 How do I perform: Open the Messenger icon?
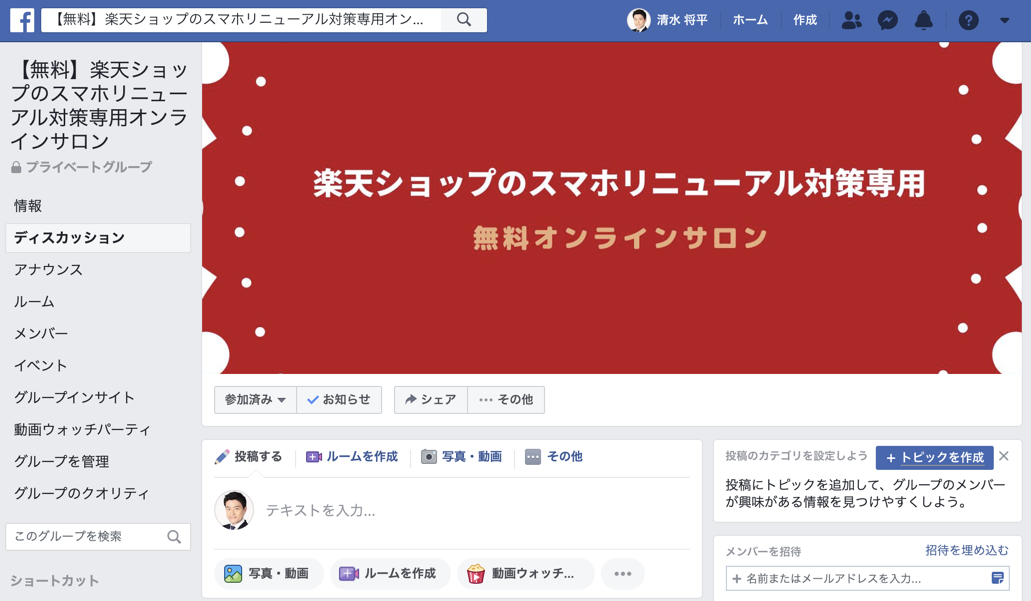click(x=888, y=20)
